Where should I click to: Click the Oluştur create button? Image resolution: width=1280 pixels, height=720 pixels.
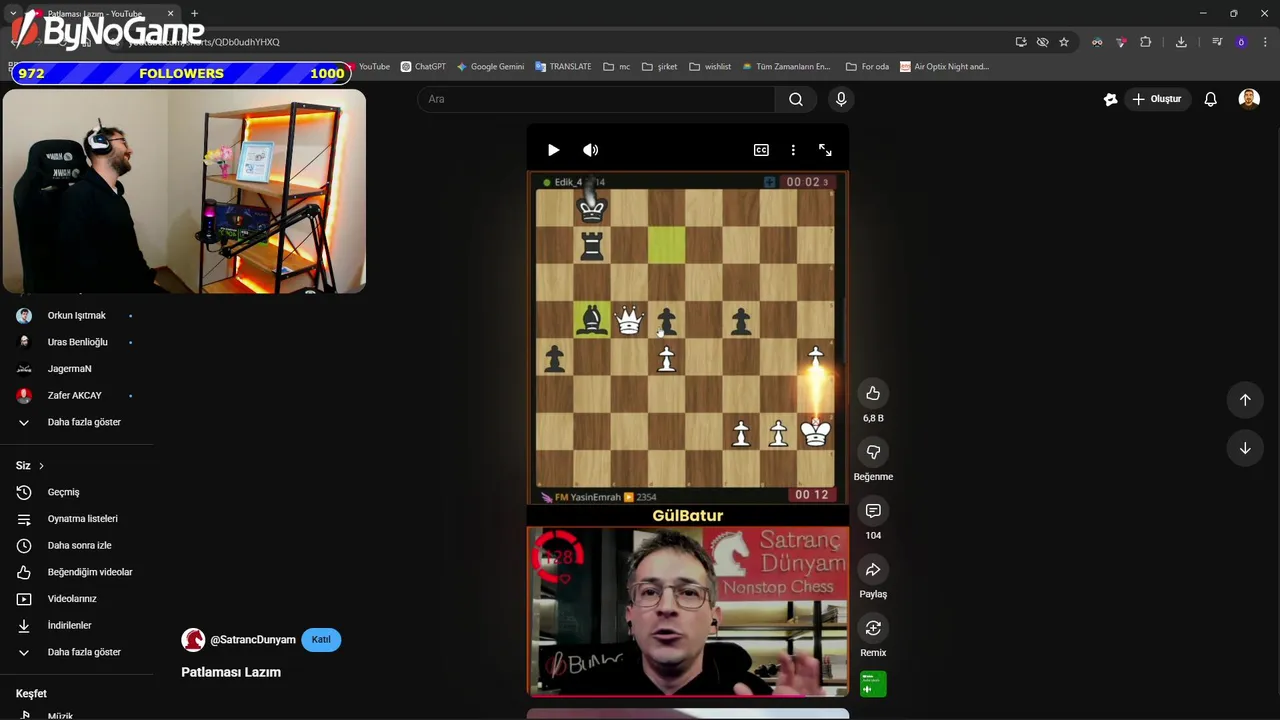[1157, 99]
